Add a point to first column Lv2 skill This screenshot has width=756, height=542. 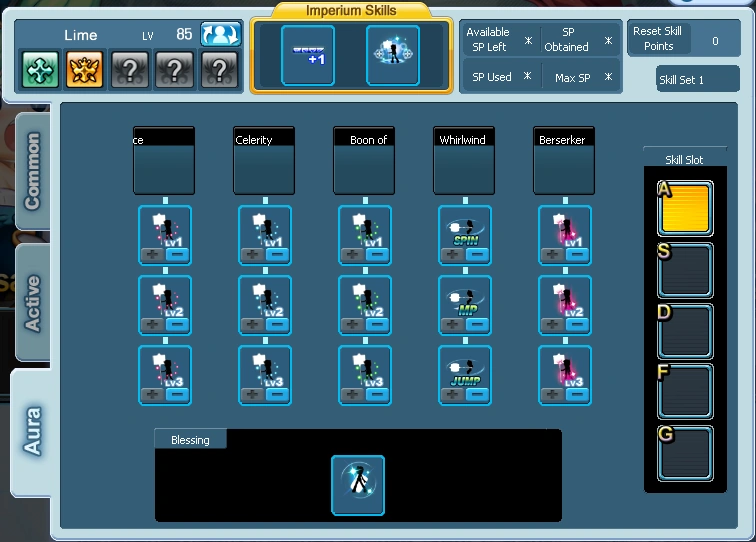[x=152, y=325]
